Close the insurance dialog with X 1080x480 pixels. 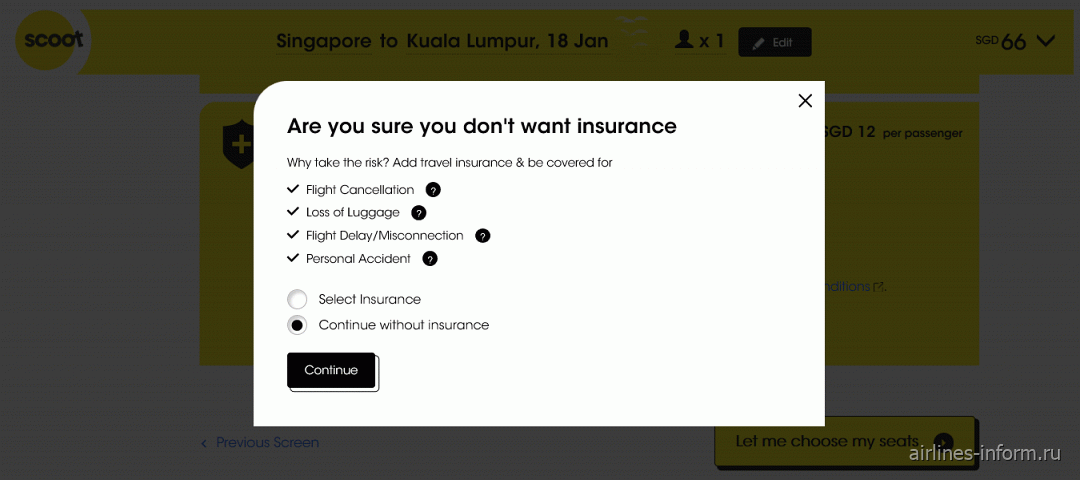(804, 101)
